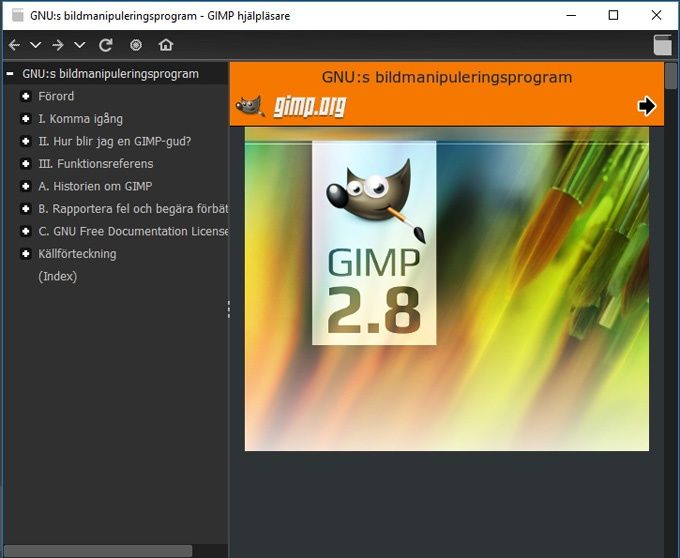Expand C. GNU Free Documentation License
680x558 pixels.
[26, 232]
